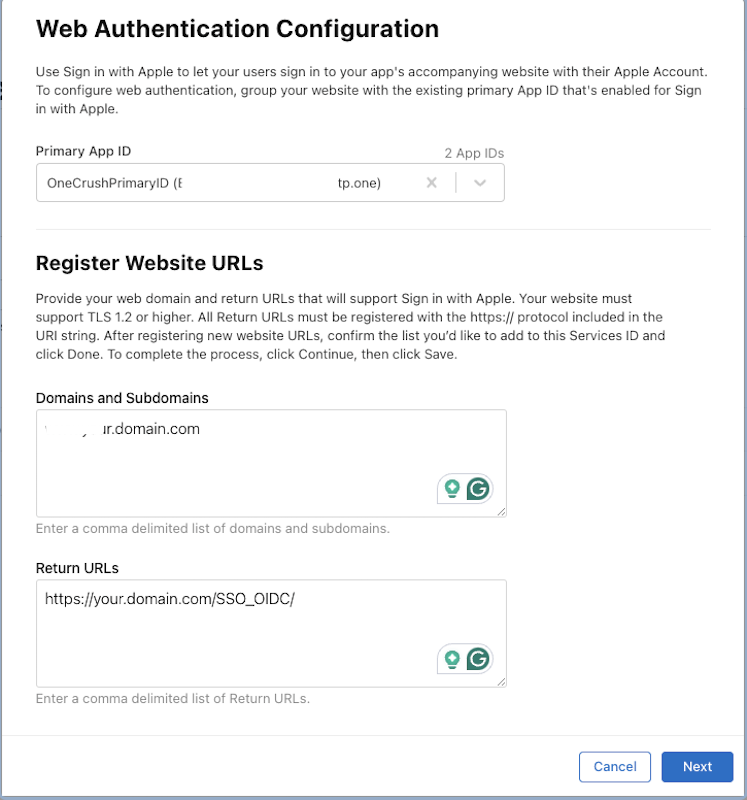Image resolution: width=747 pixels, height=800 pixels.
Task: Open Grammarly icon in Domains and Subdomains field
Action: click(479, 488)
